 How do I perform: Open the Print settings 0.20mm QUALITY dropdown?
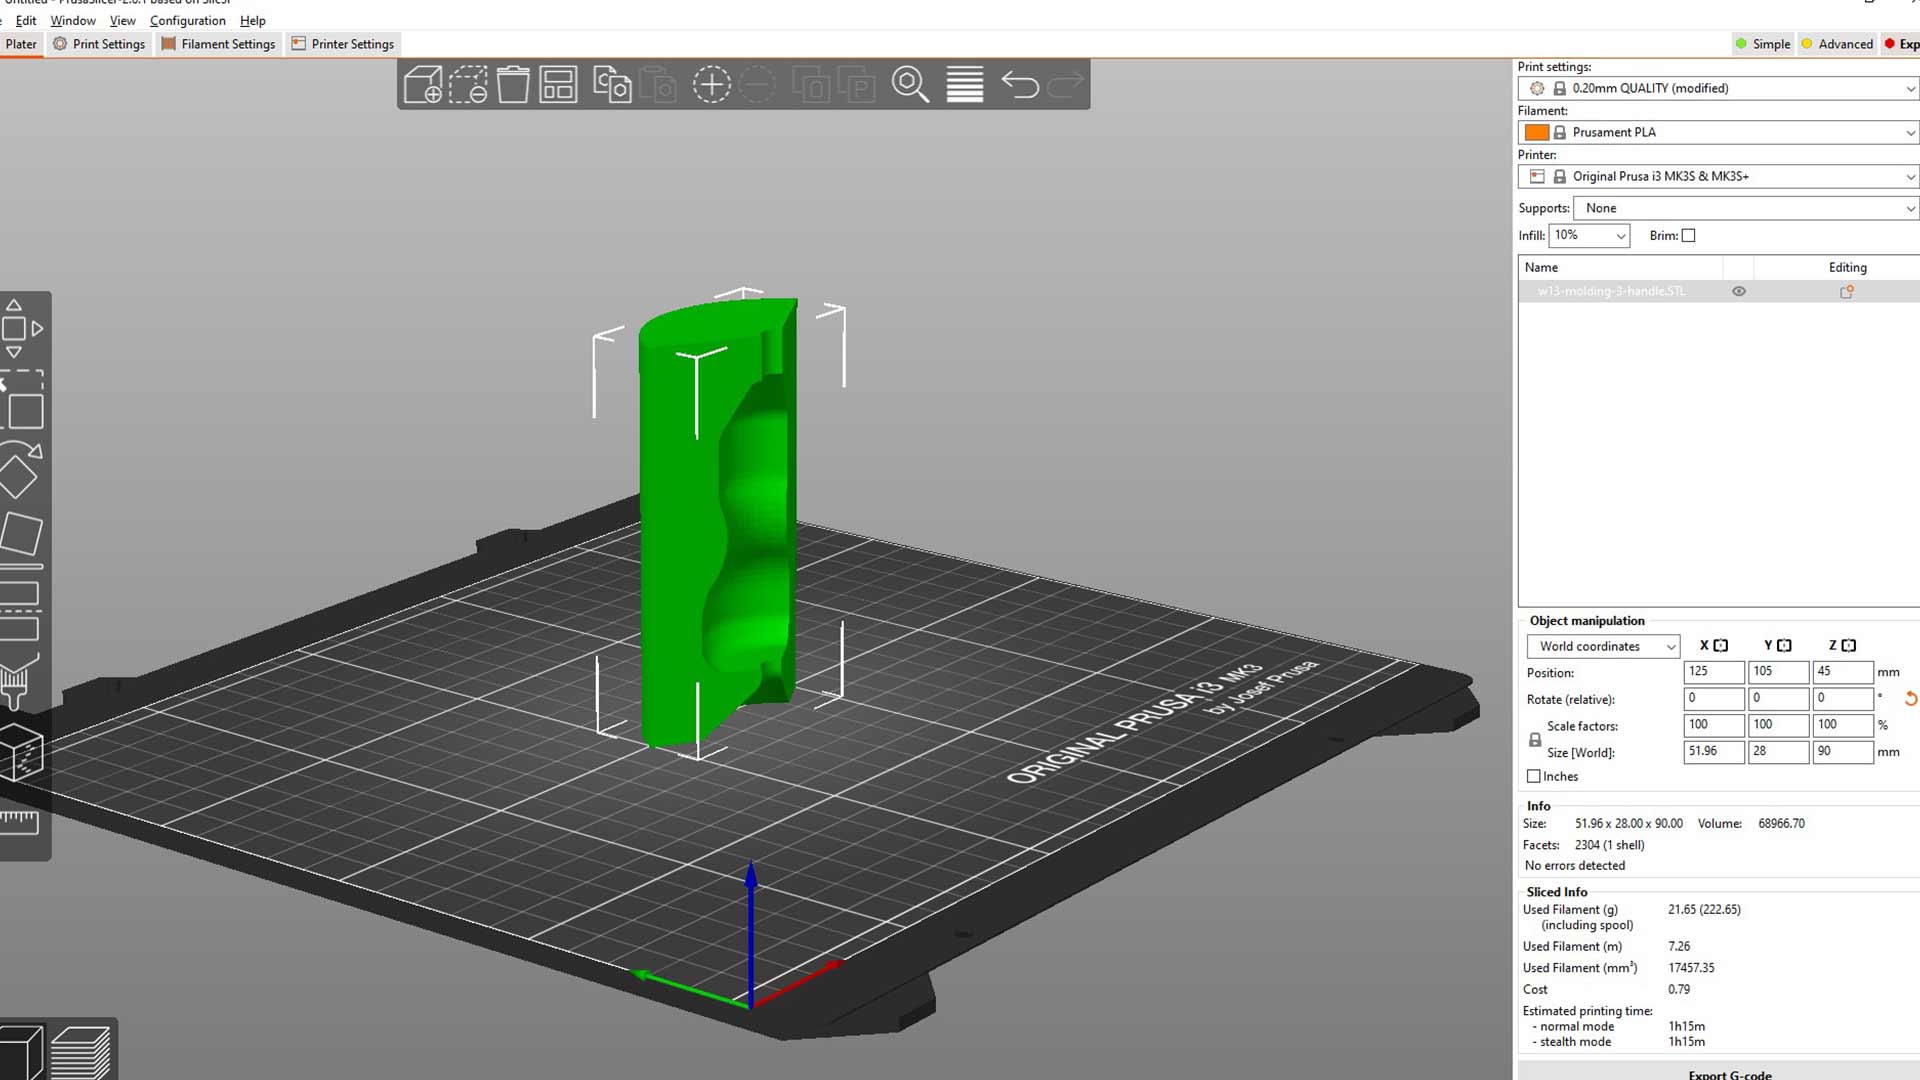pos(1718,88)
